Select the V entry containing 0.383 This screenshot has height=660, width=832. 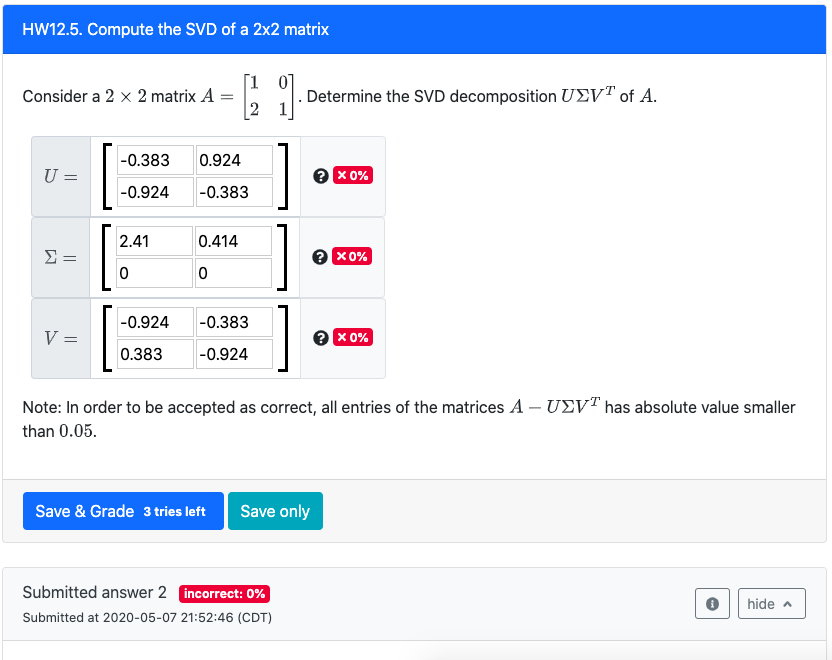pos(153,353)
